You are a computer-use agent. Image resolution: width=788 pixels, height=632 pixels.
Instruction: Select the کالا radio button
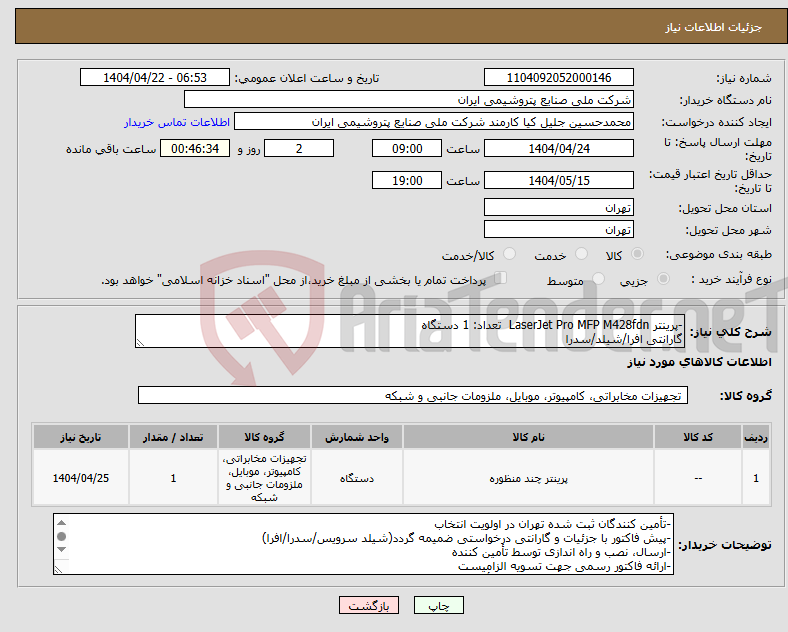tap(637, 254)
